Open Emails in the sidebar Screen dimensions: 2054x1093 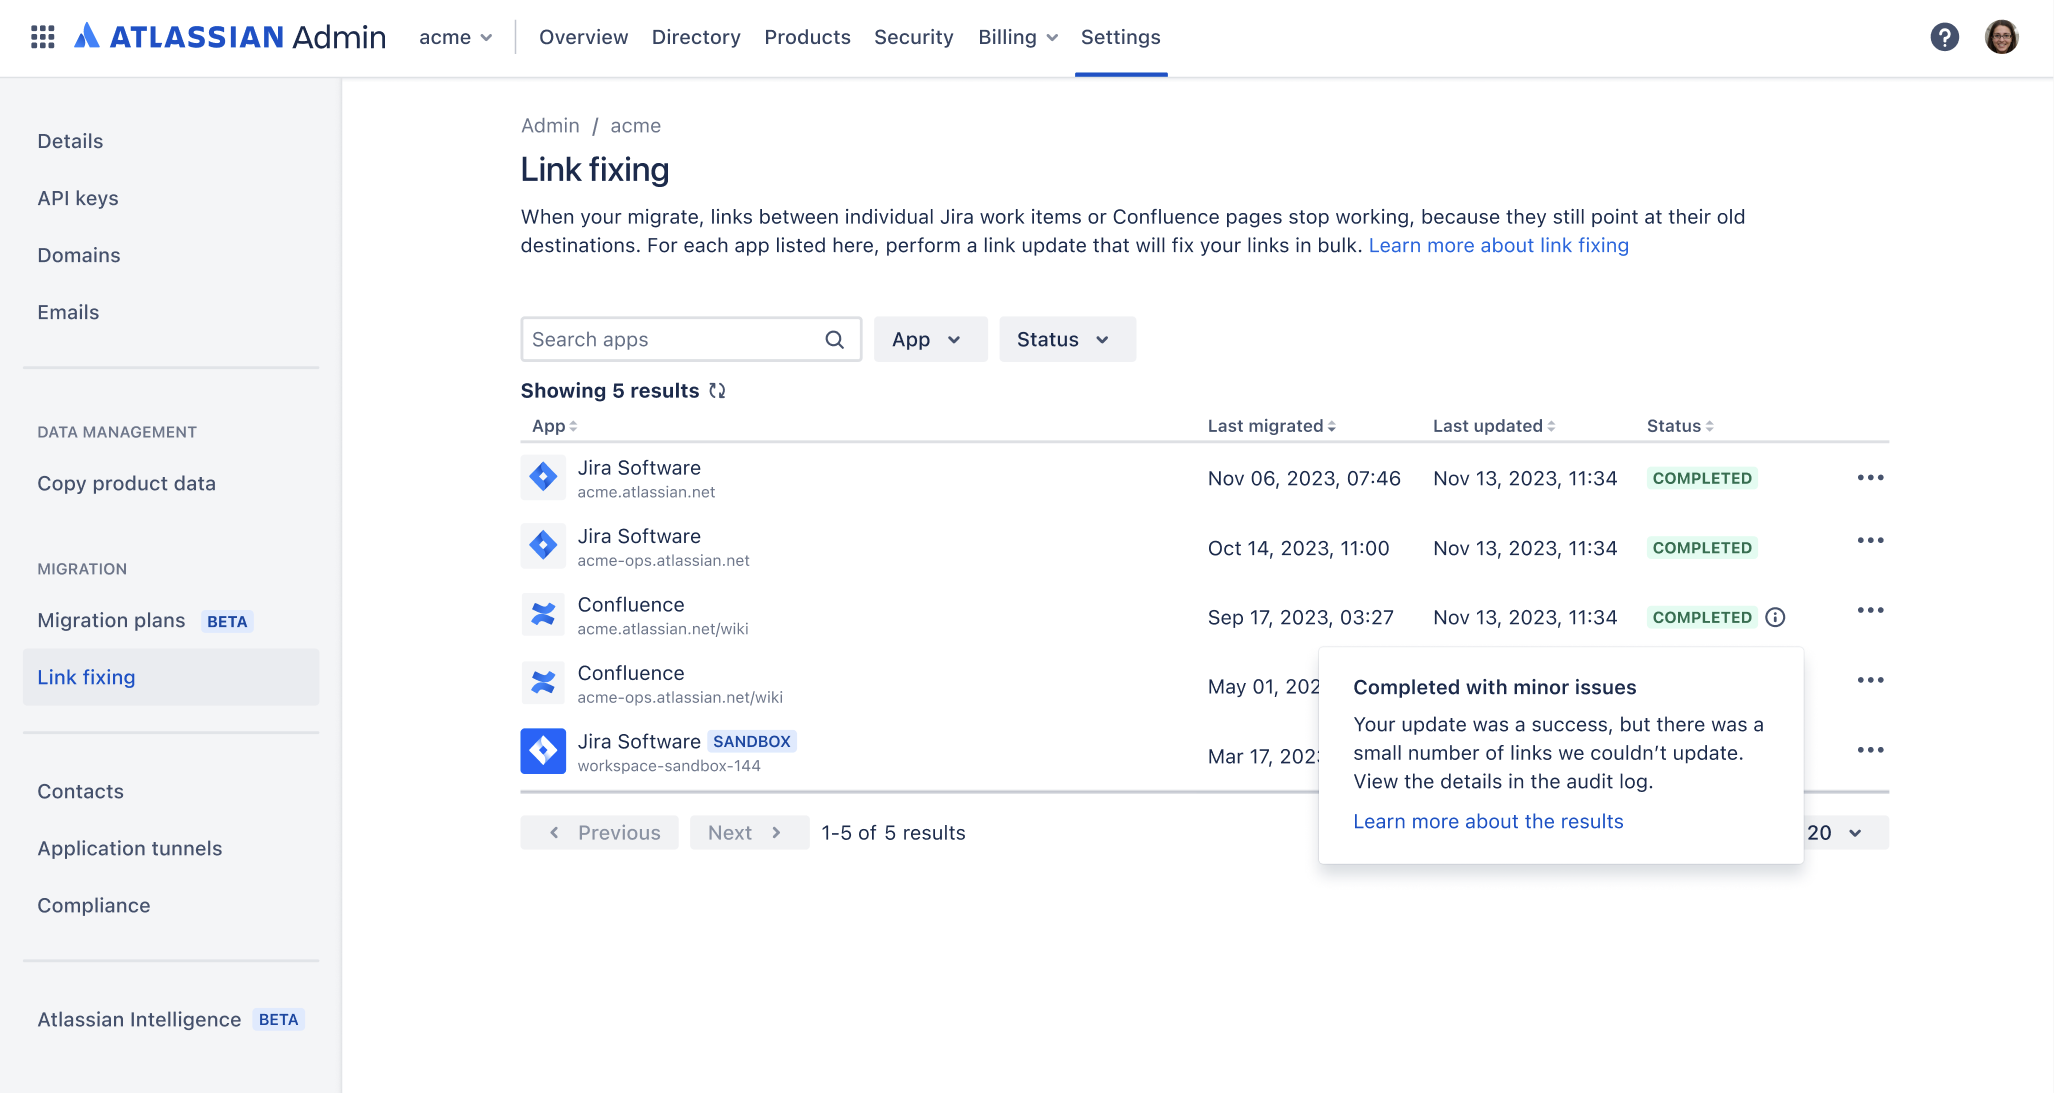[68, 312]
